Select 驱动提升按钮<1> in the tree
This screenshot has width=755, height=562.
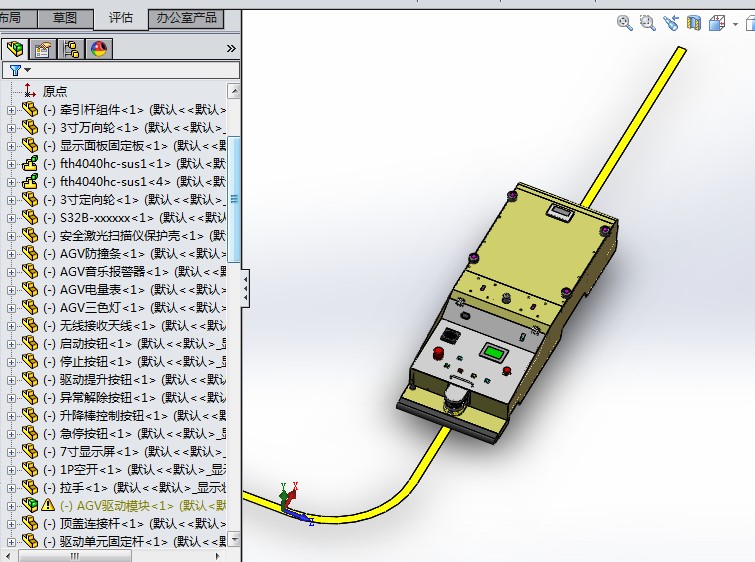(134, 380)
